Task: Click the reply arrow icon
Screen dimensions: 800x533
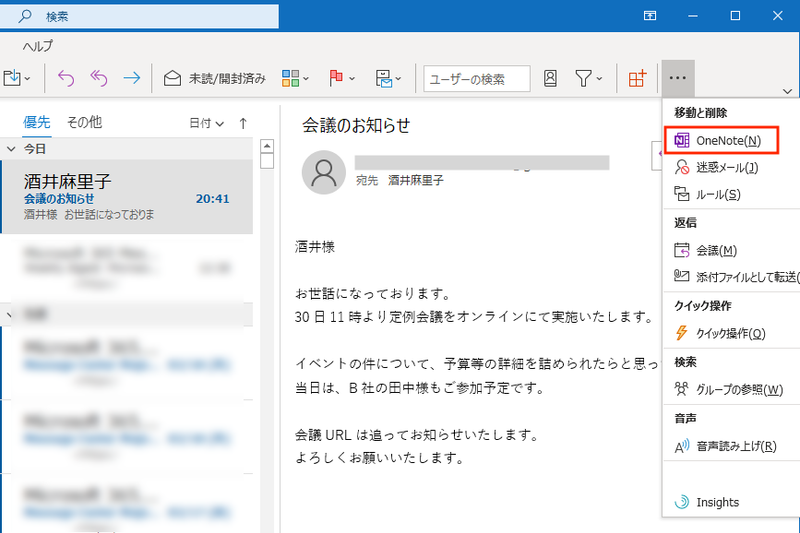Action: pyautogui.click(x=66, y=78)
